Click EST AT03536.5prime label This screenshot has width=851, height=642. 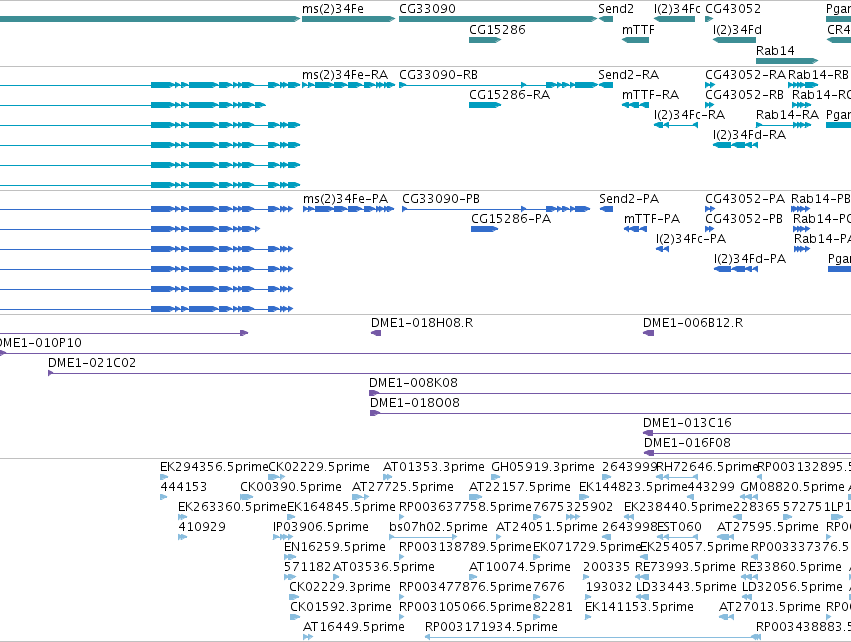[384, 567]
